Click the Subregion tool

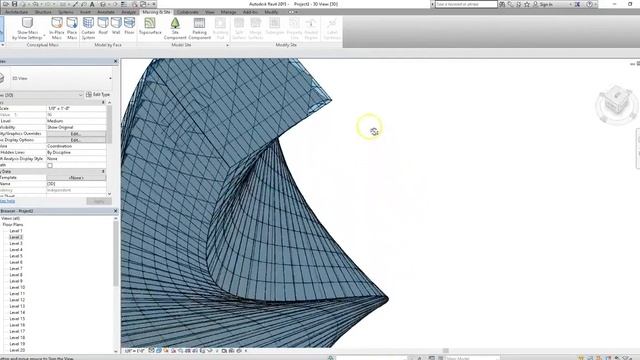pyautogui.click(x=275, y=26)
